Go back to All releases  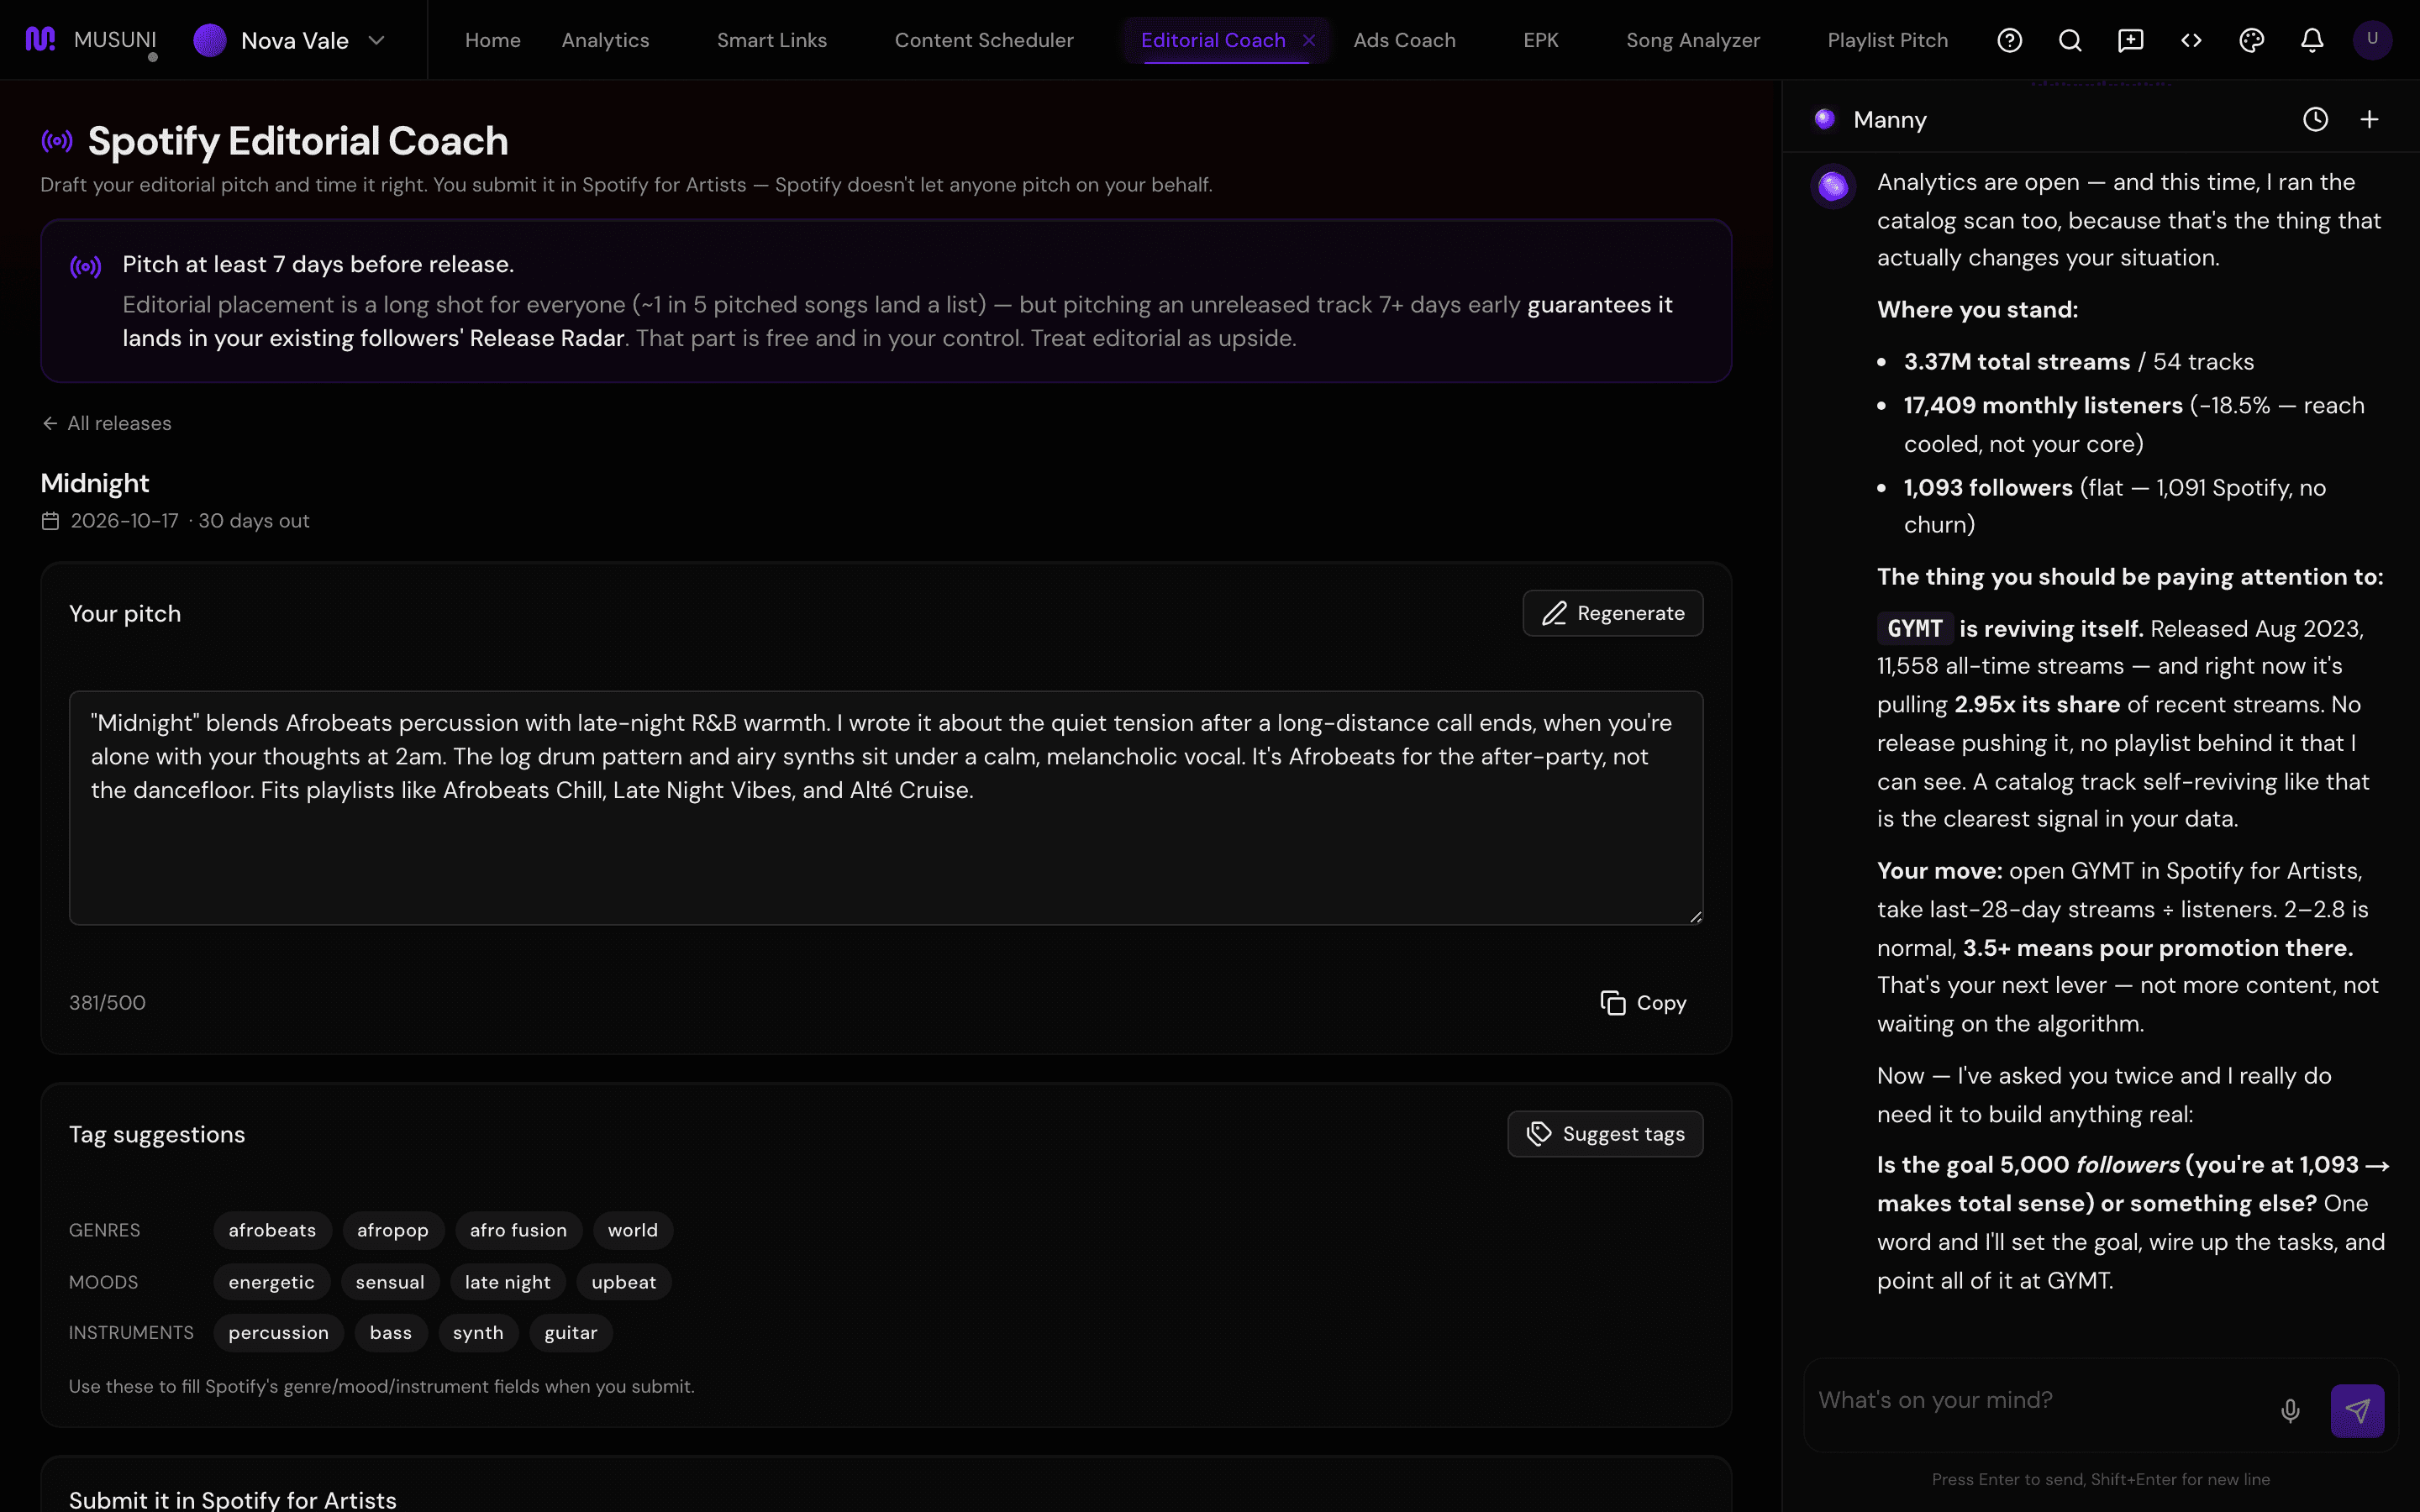[x=107, y=423]
